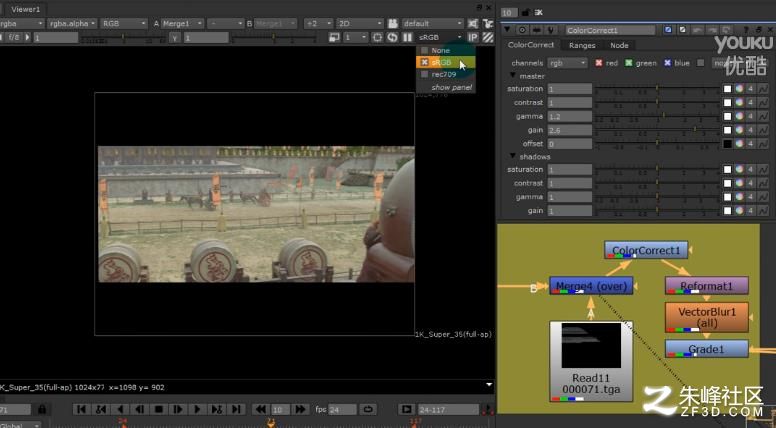Select the Merge4 (over) node
This screenshot has height=428, width=776.
(x=591, y=285)
